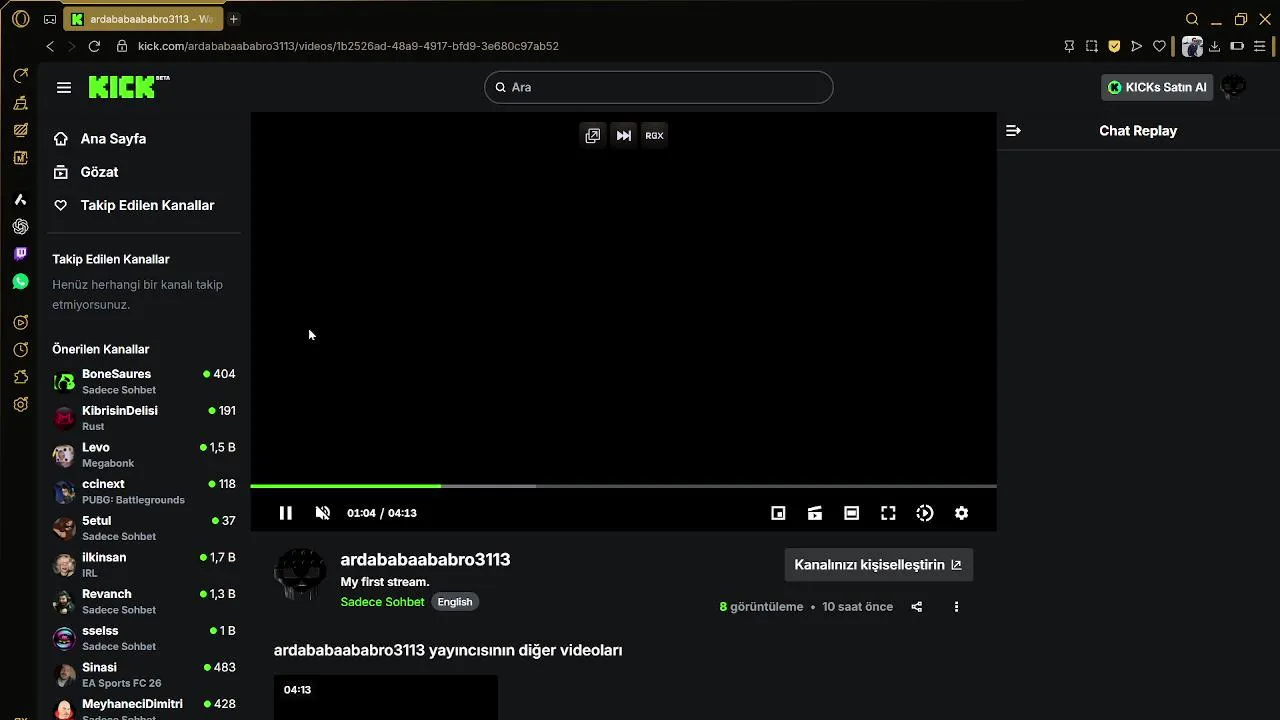Open playback speed control icon
This screenshot has height=720, width=1280.
[x=925, y=513]
